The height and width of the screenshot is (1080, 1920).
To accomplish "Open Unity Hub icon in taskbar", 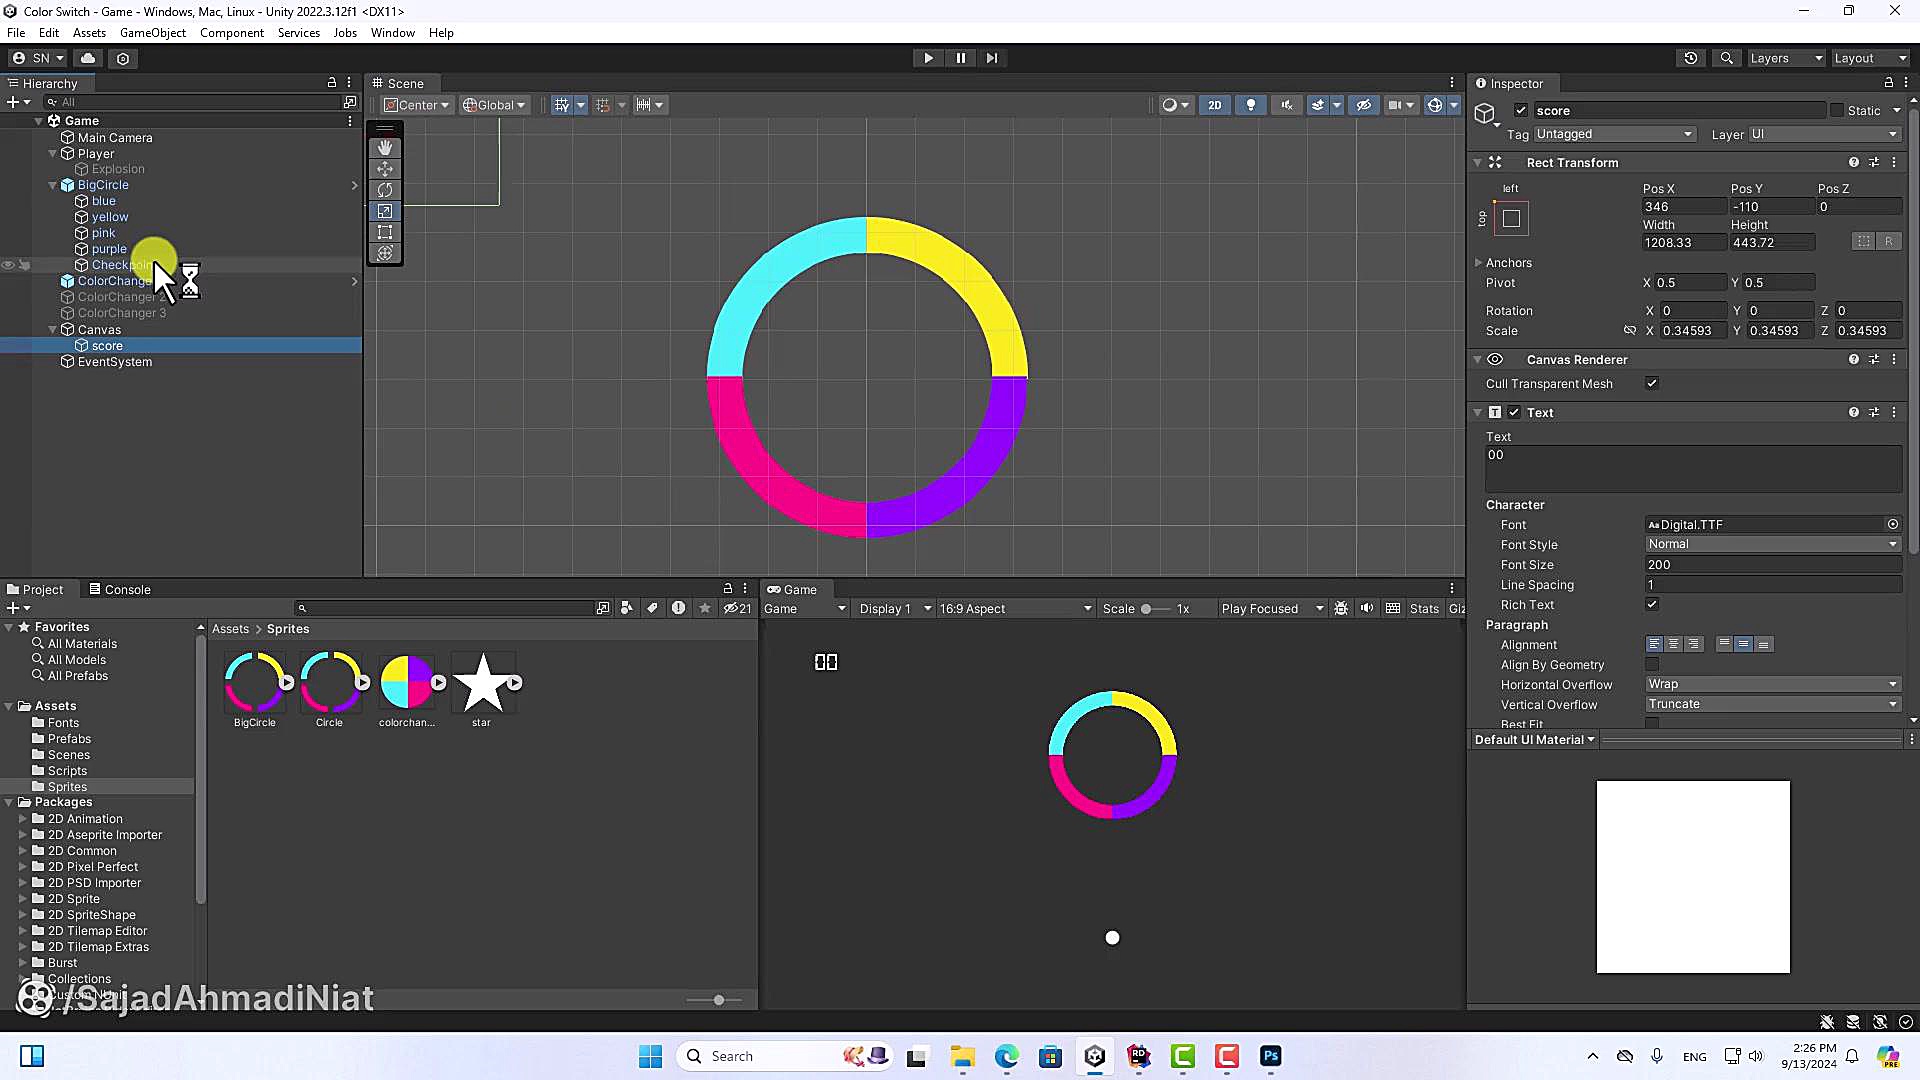I will 1095,1056.
